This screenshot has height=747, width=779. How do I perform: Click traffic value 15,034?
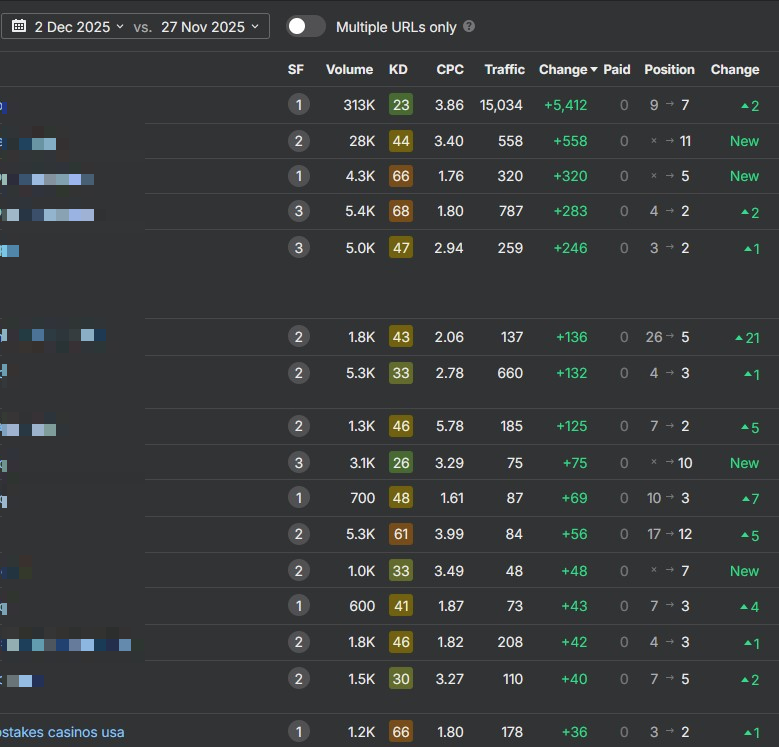tap(501, 105)
